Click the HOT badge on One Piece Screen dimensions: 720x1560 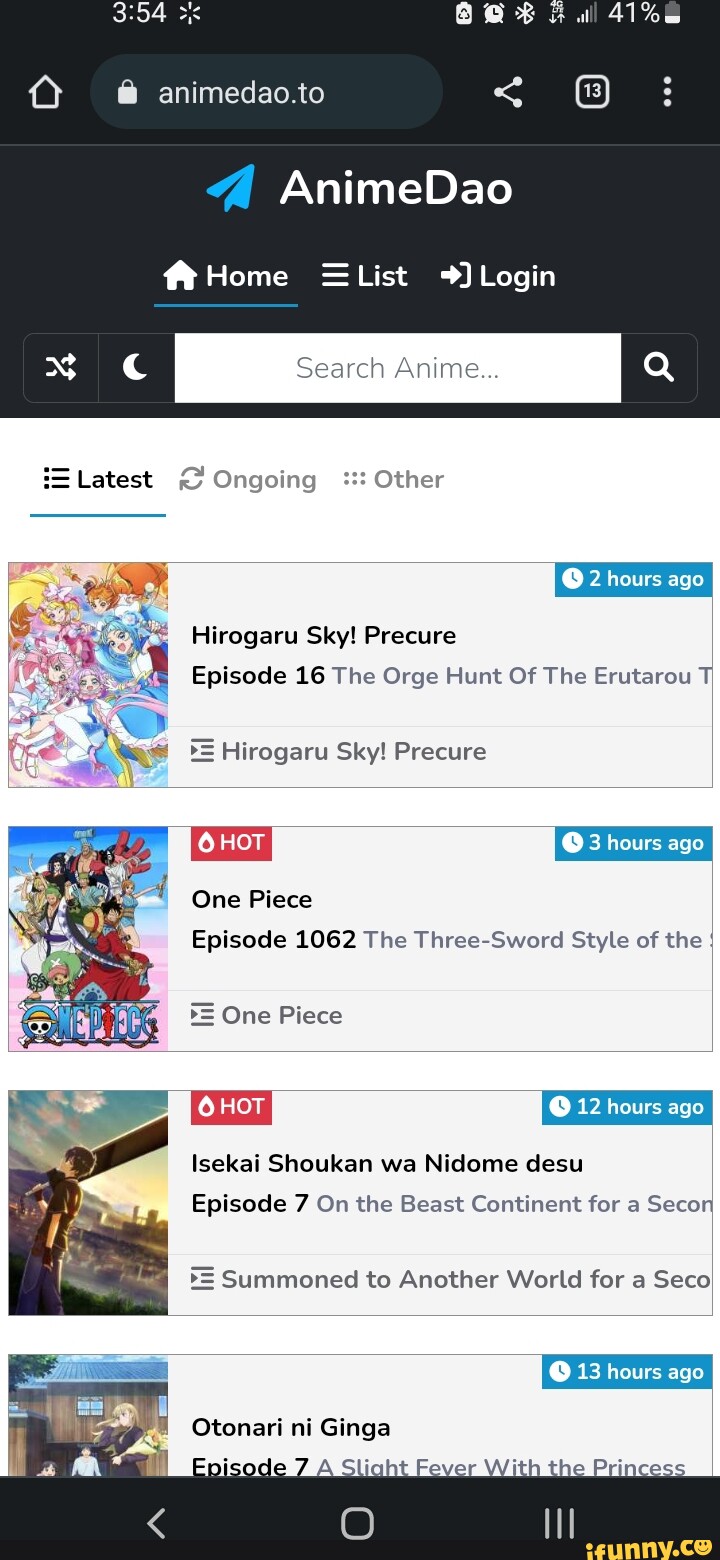tap(230, 843)
